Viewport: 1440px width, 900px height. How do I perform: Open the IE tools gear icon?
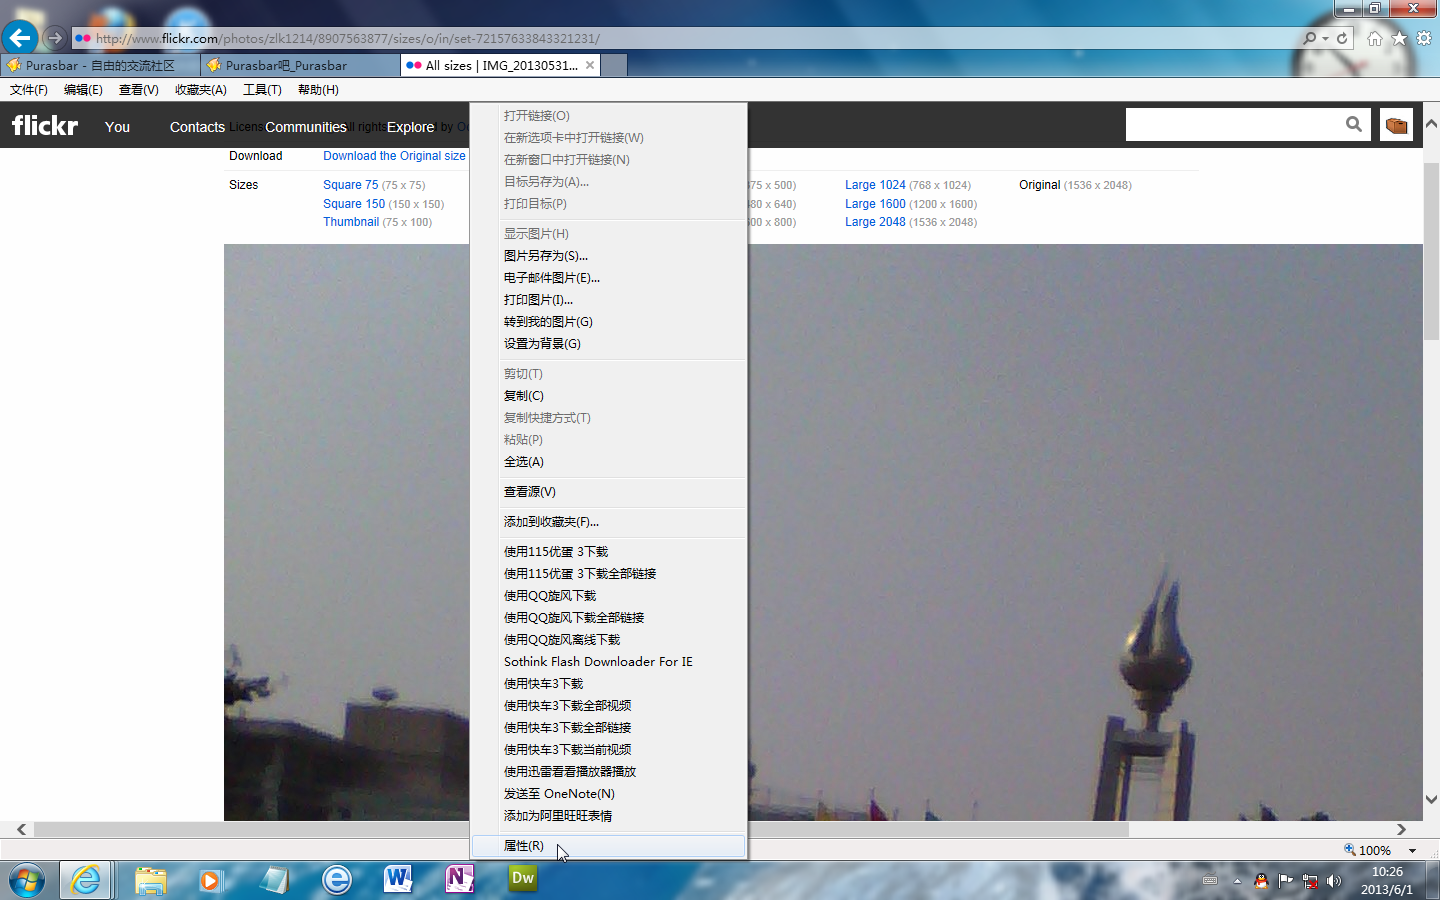[x=1424, y=38]
